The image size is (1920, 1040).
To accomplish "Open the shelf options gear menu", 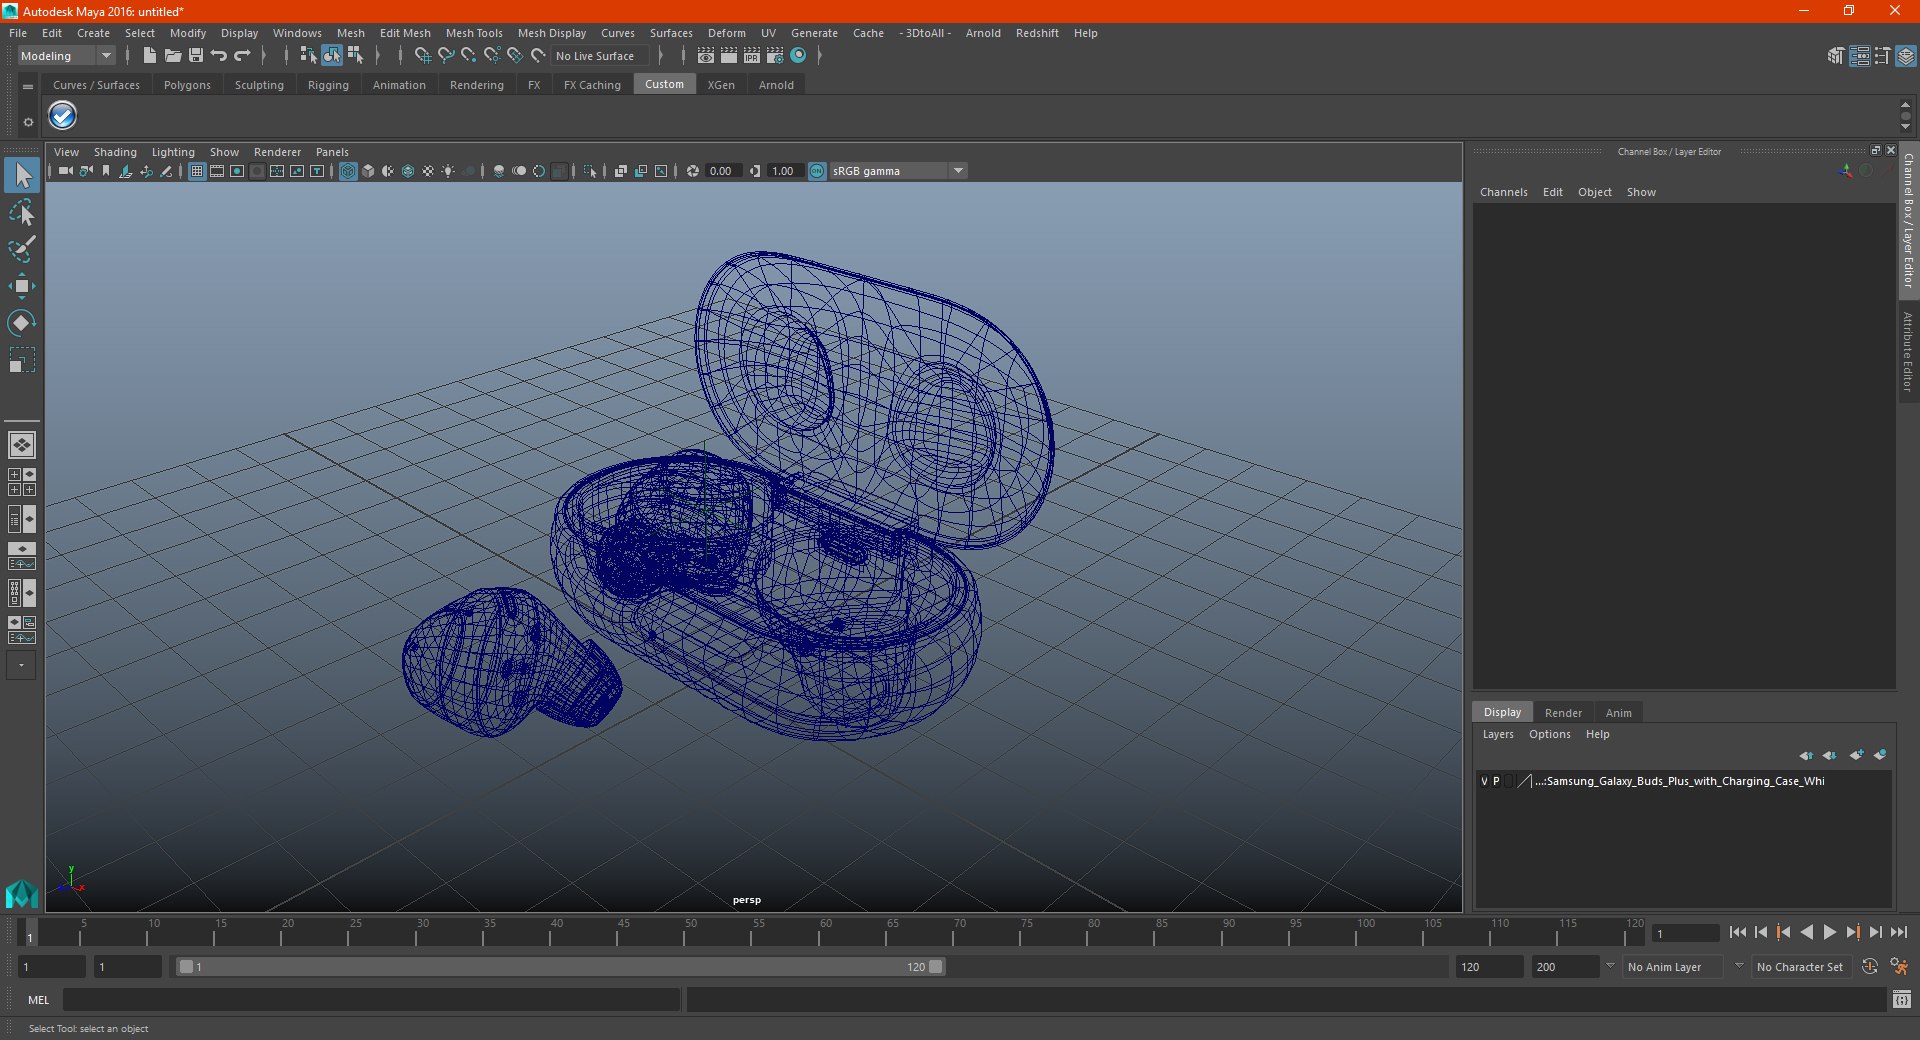I will (28, 122).
